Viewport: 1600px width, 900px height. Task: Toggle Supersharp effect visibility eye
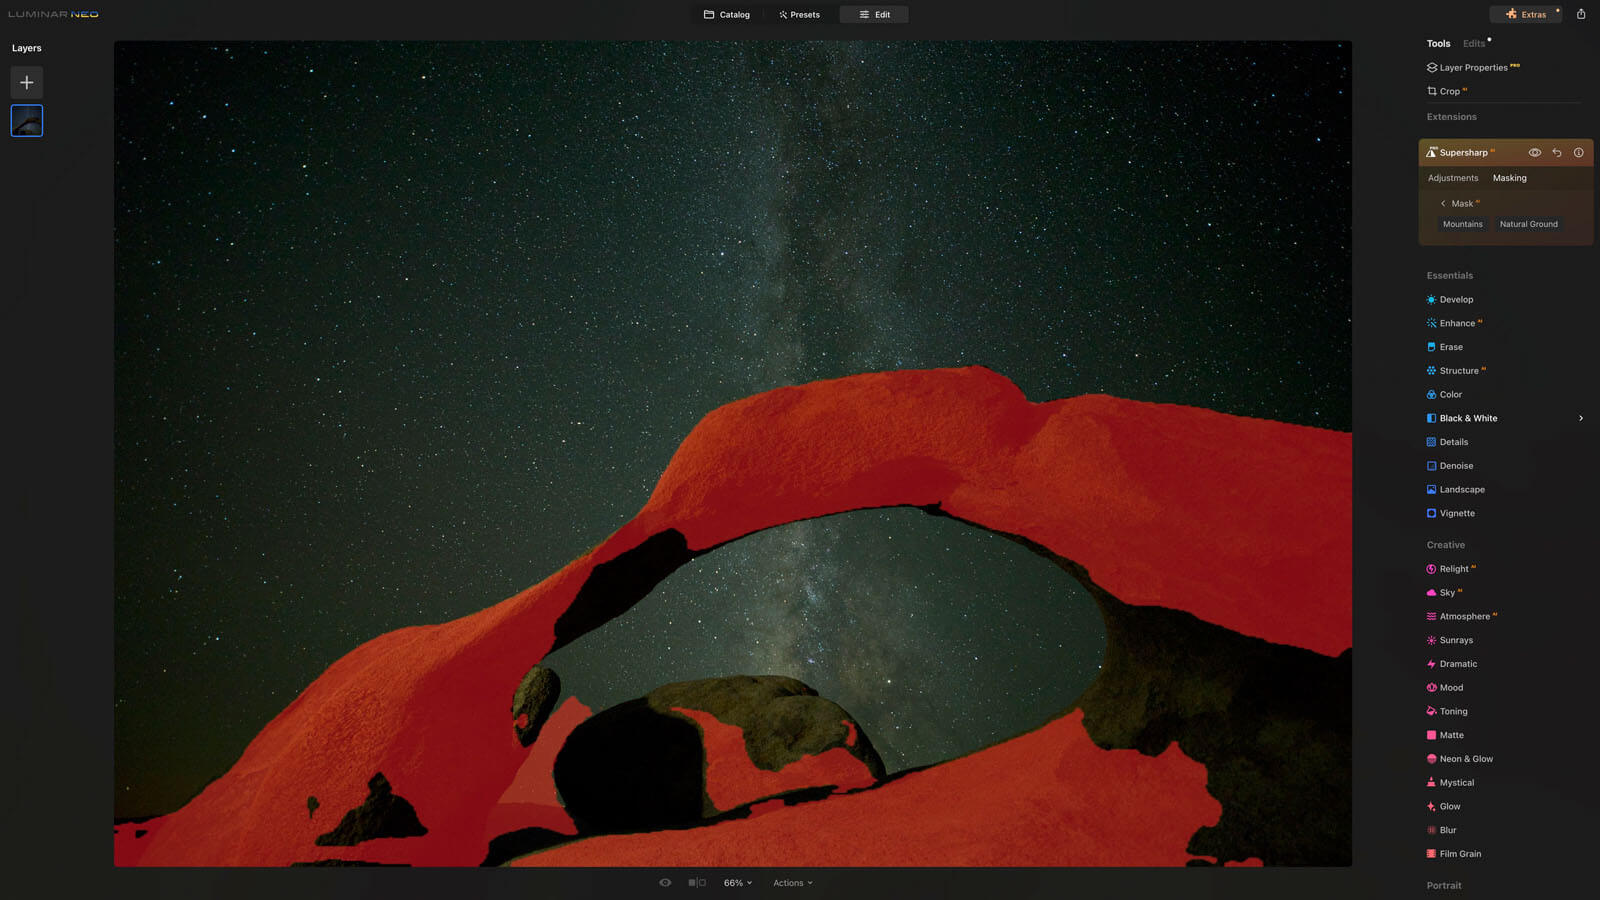point(1534,153)
